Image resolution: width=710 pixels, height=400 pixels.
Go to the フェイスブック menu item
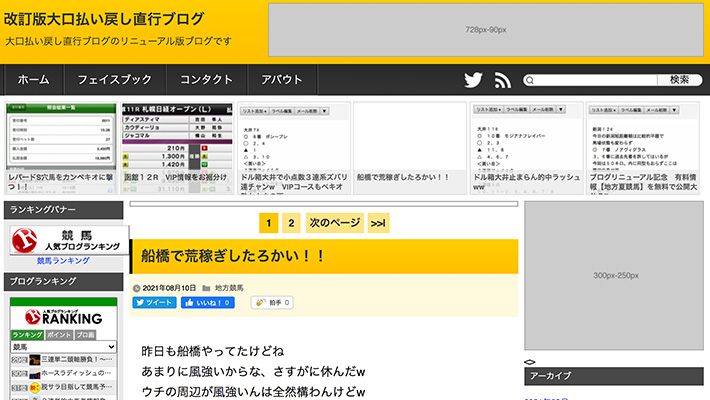point(115,80)
